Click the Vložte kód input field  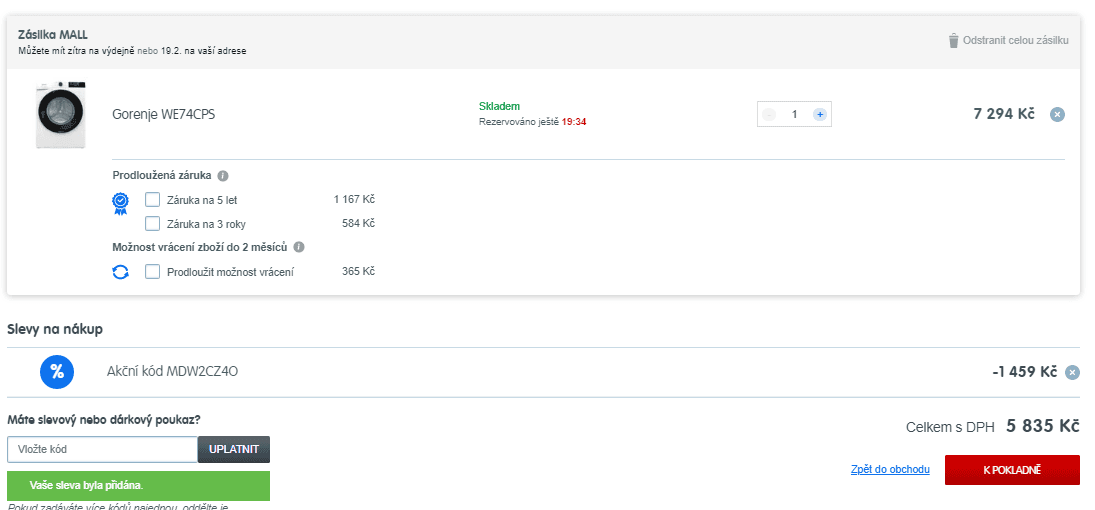[103, 450]
